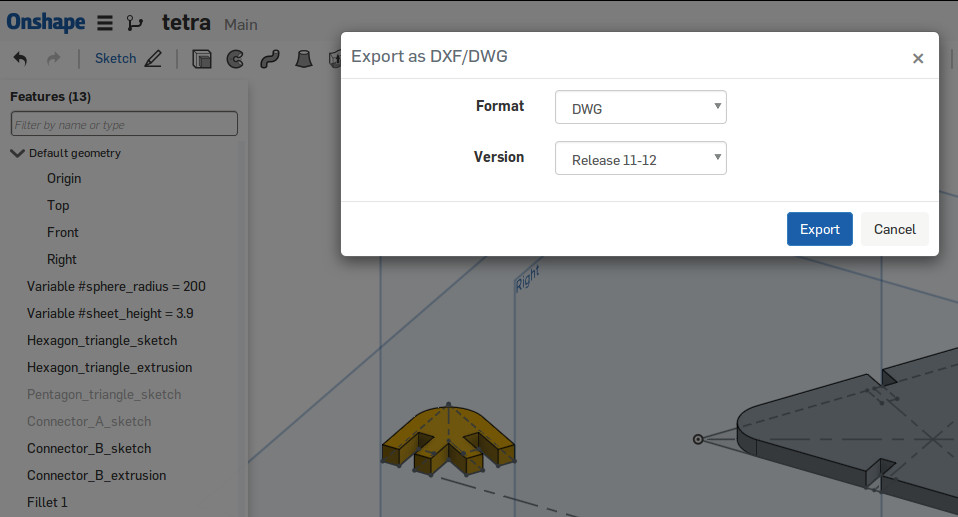Screen dimensions: 958x517
Task: Click the Cancel button
Action: pyautogui.click(x=894, y=229)
